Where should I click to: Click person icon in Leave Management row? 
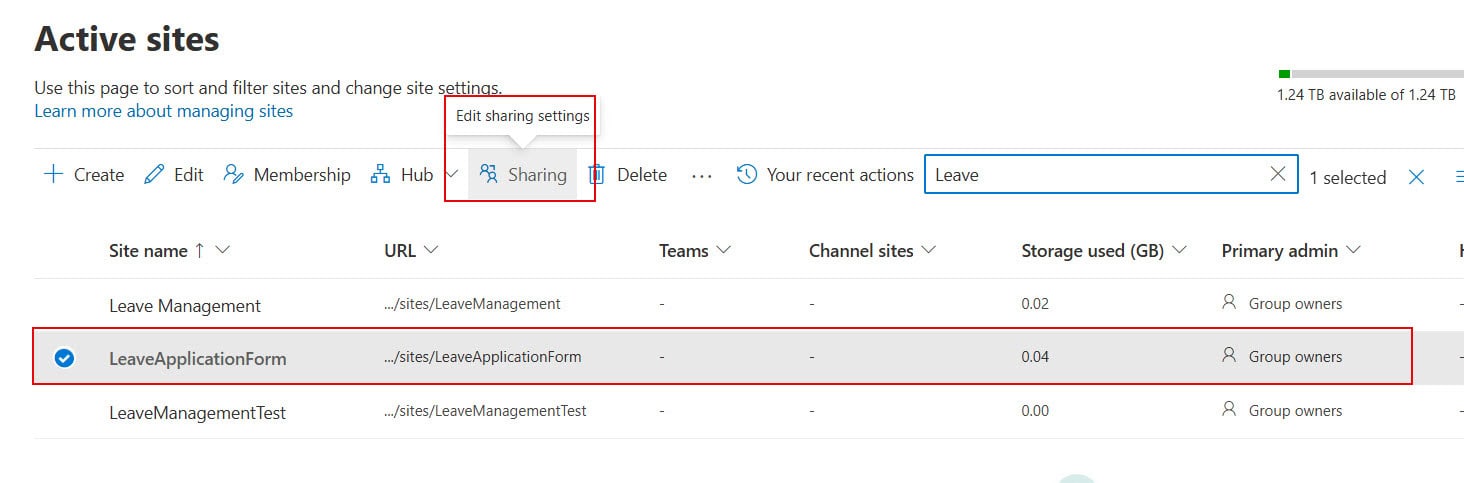1230,302
